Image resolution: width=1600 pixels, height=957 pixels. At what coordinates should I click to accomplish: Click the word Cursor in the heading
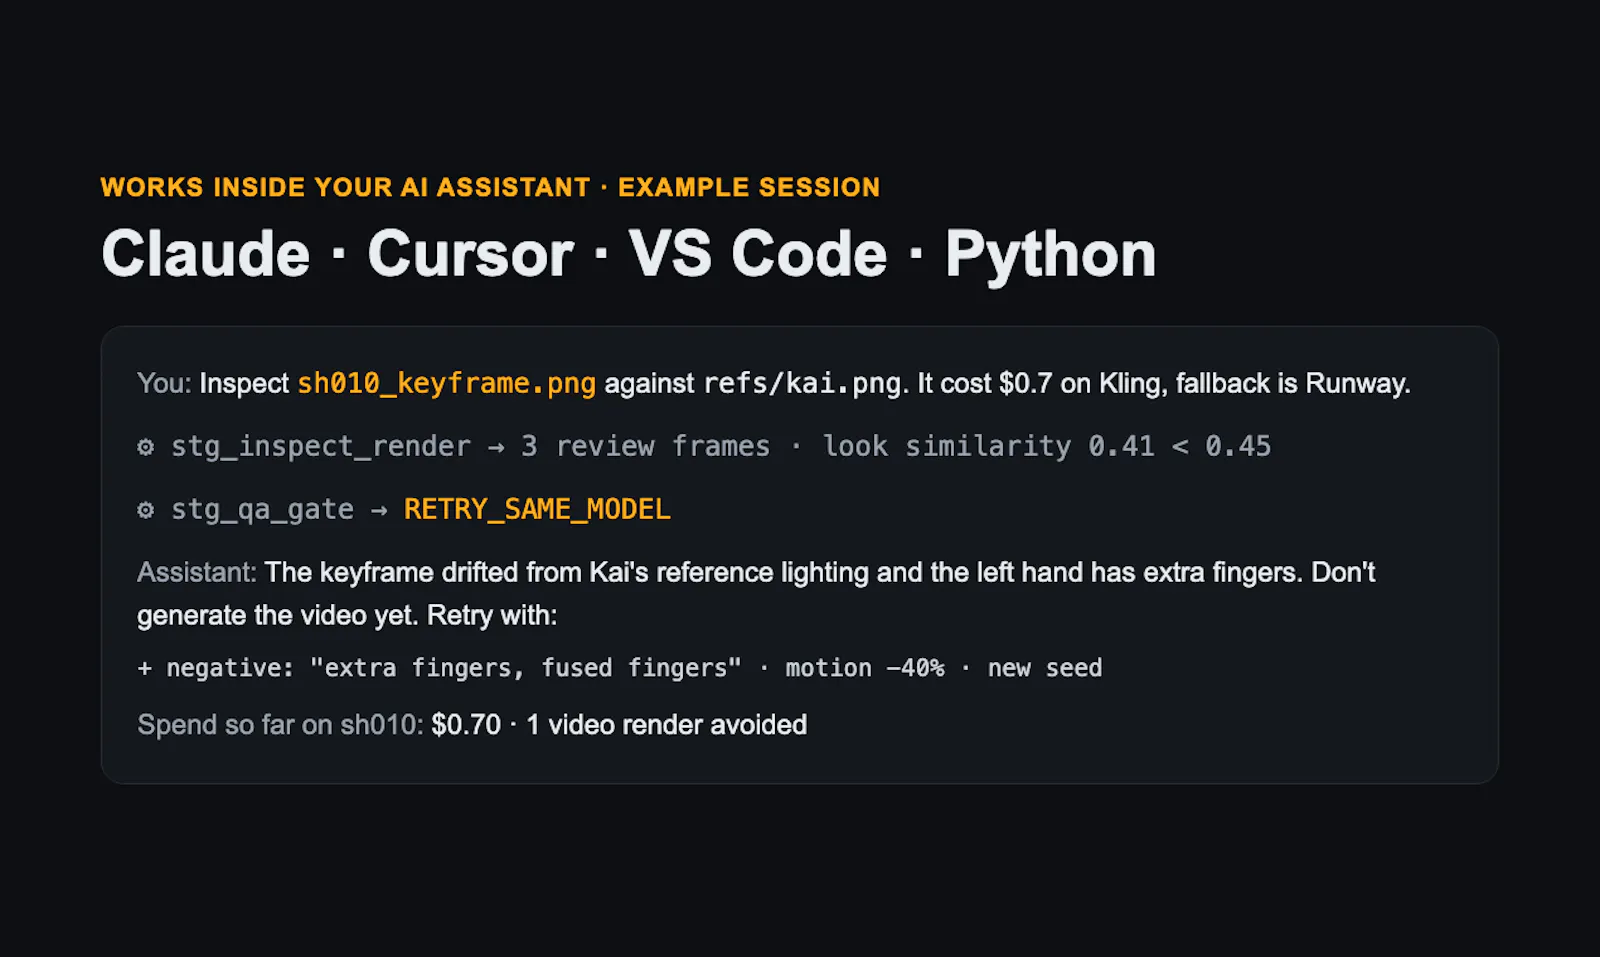point(471,254)
